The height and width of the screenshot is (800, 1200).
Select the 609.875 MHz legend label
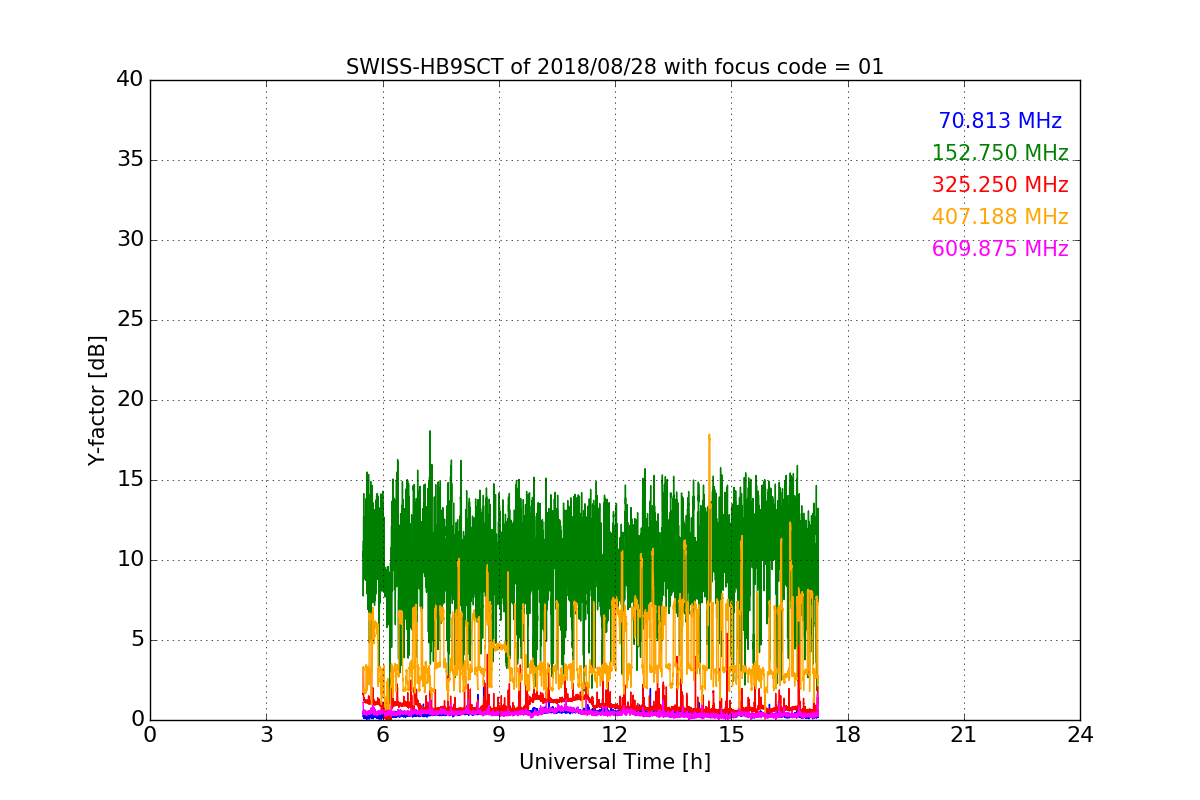pos(1000,249)
